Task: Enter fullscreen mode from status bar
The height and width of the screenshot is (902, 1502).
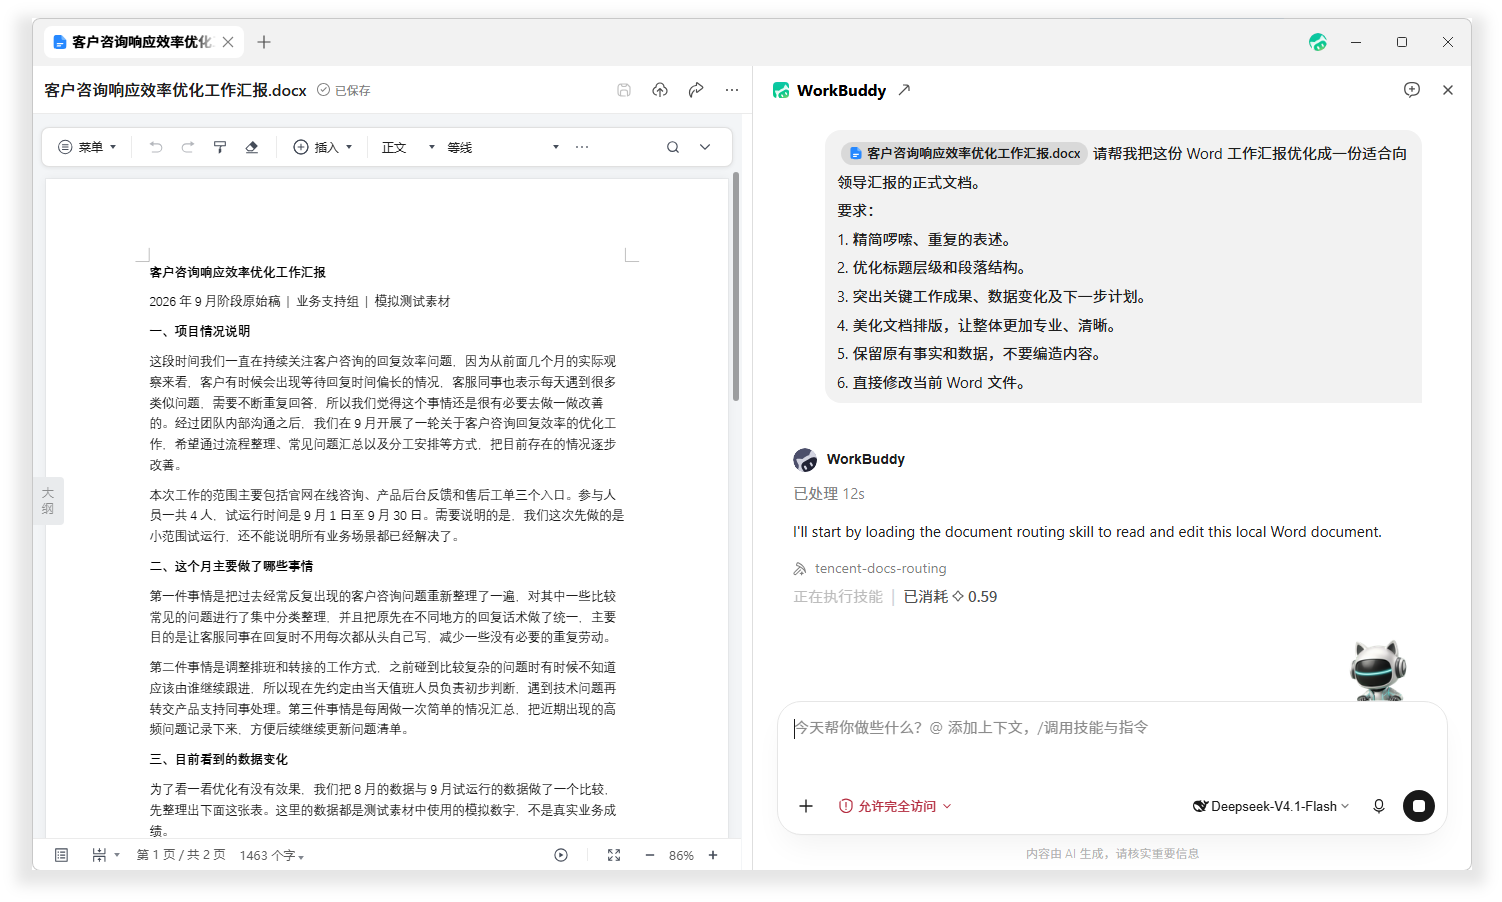Action: (x=614, y=855)
